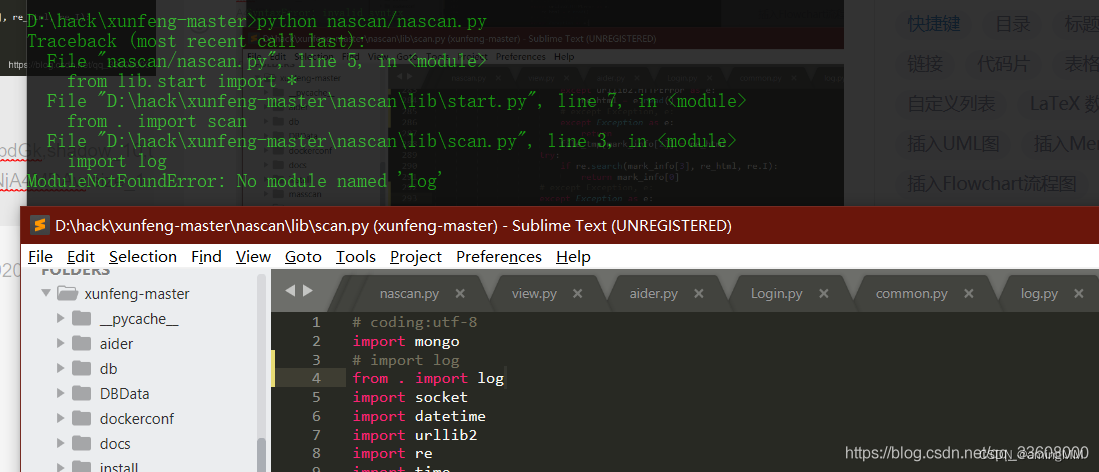Screen dimensions: 1099x472
Task: Expand the DBData folder
Action: [61, 393]
